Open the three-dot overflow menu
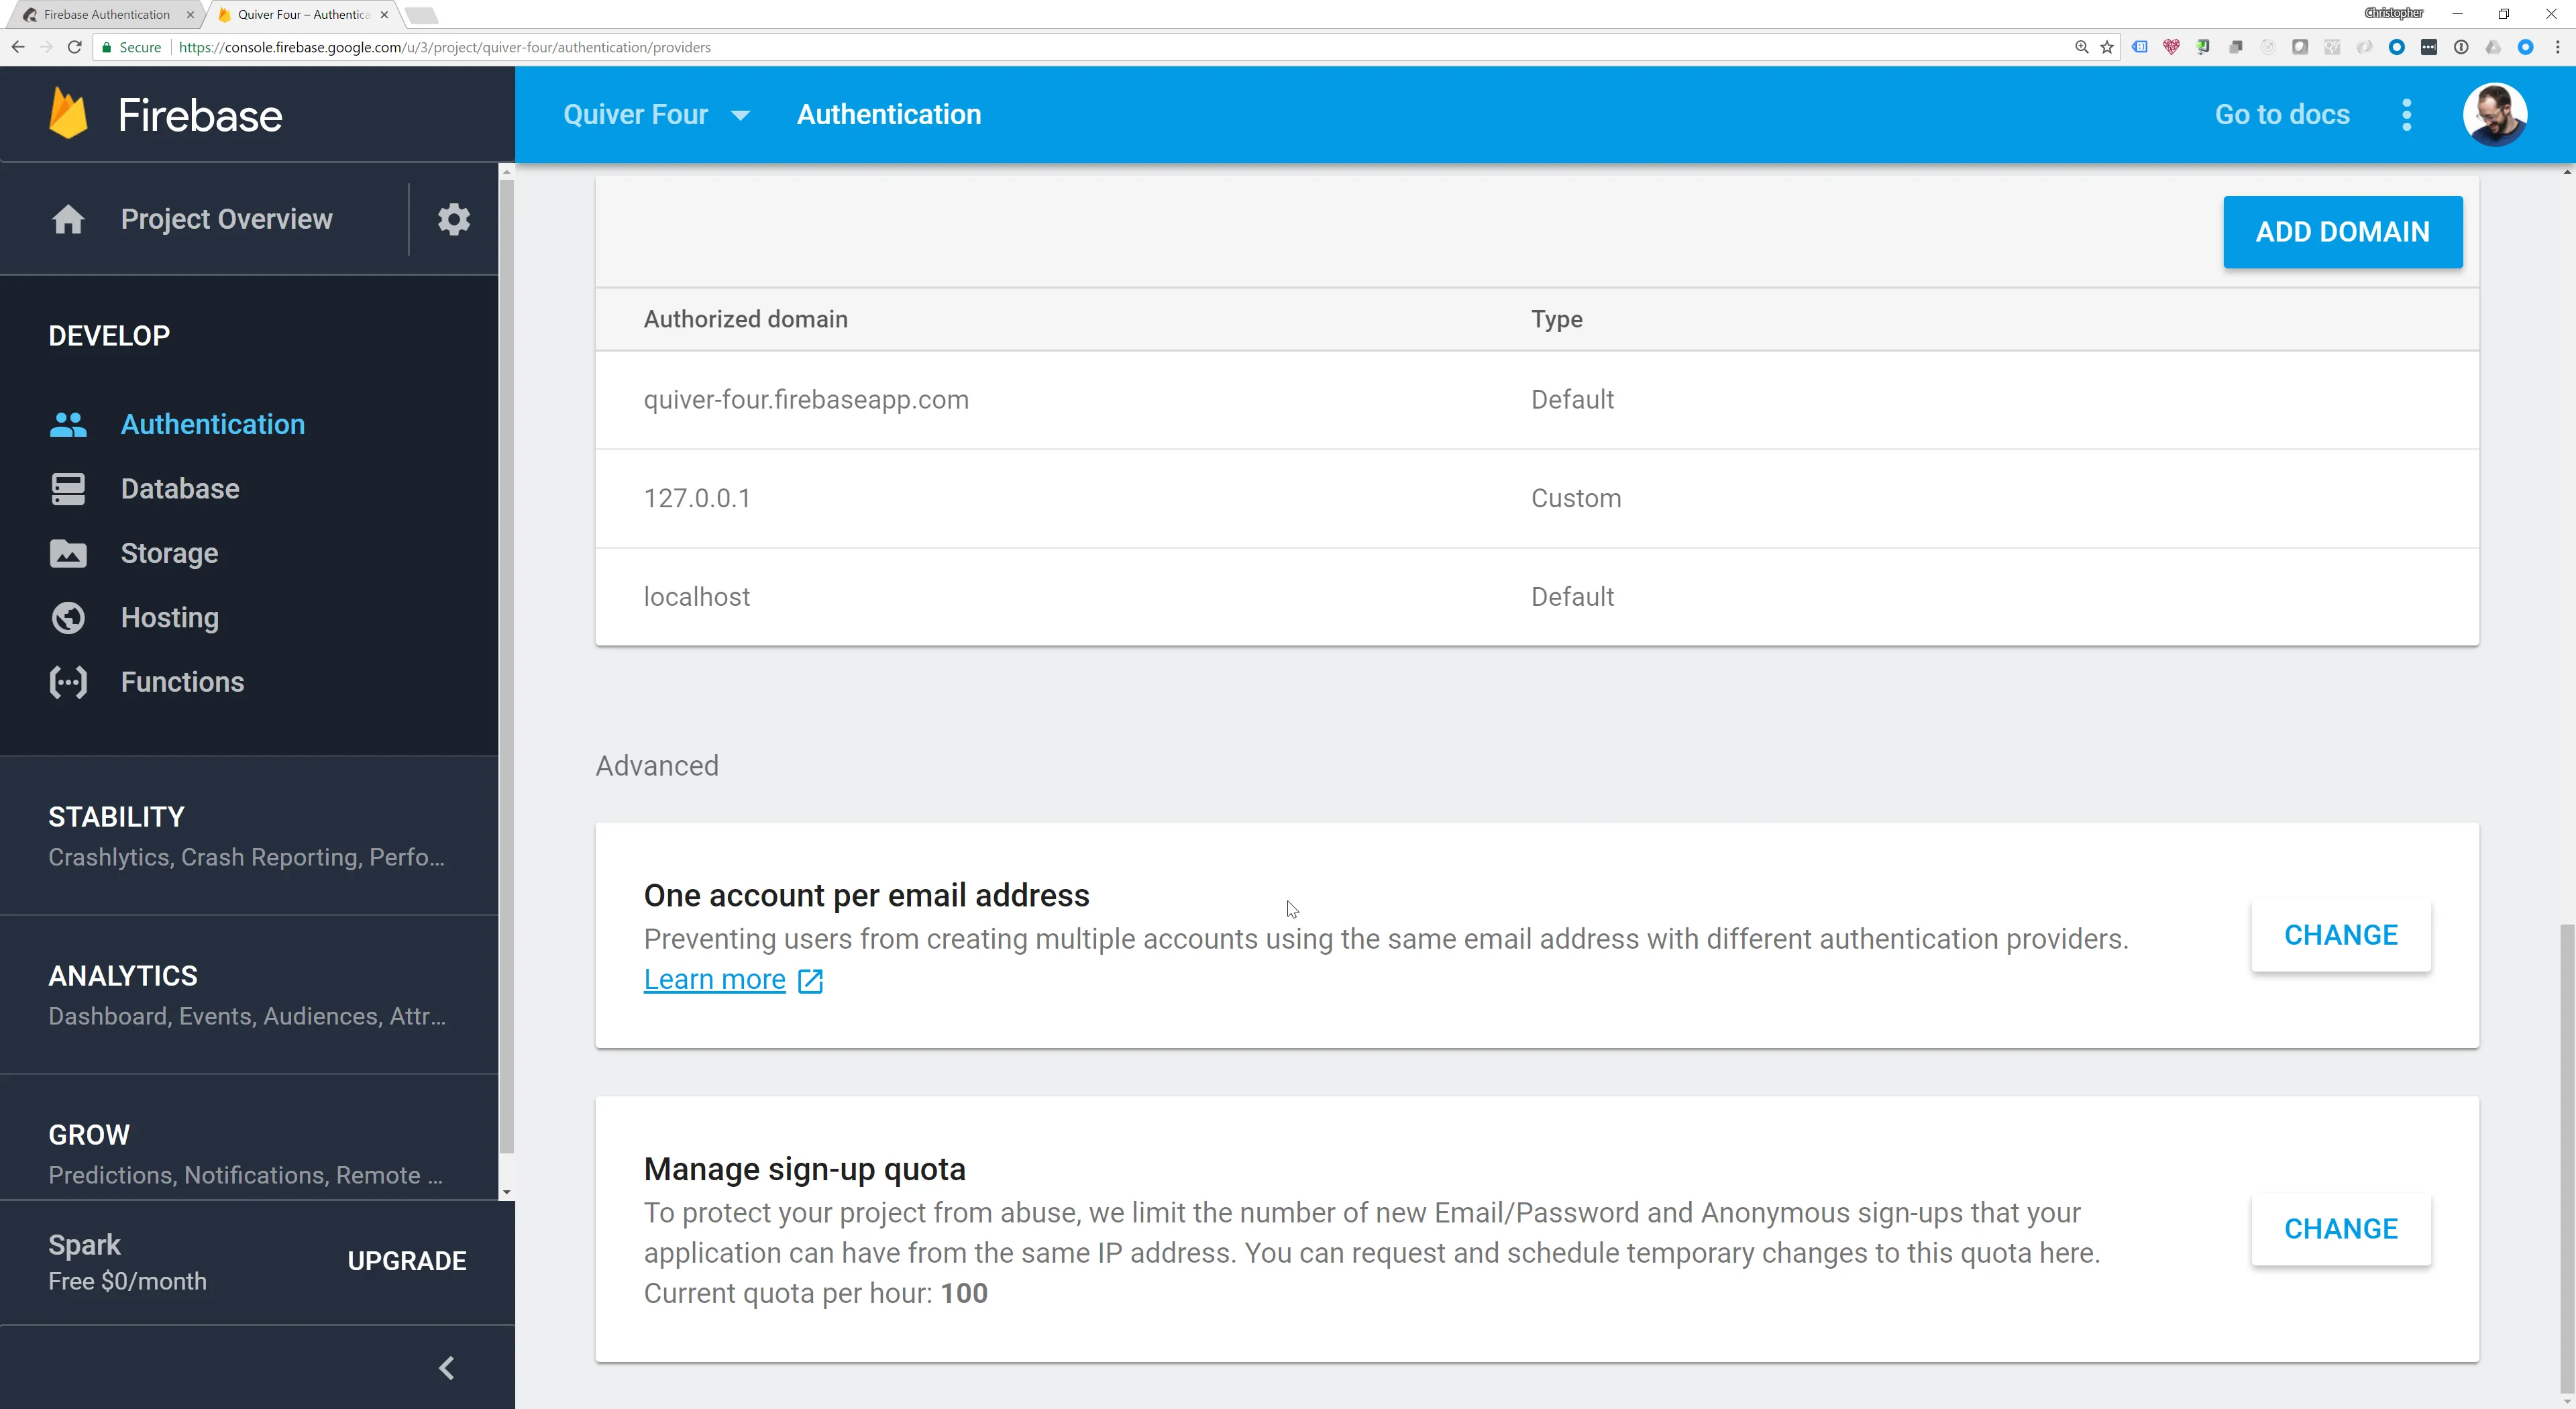Screen dimensions: 2576x1409 coord(2406,114)
